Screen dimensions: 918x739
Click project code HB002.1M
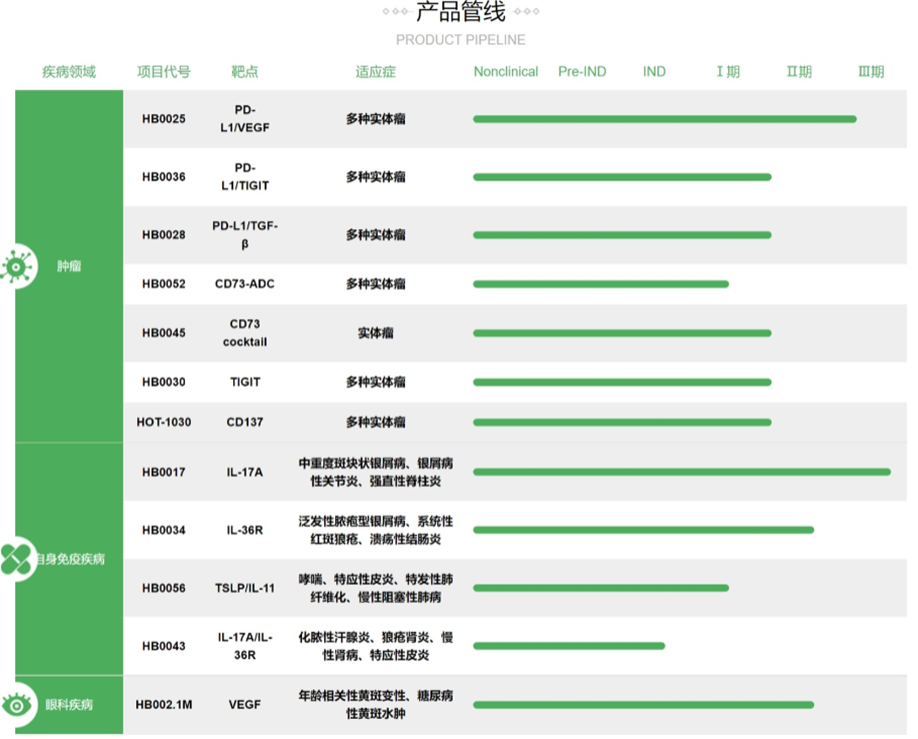pos(164,705)
